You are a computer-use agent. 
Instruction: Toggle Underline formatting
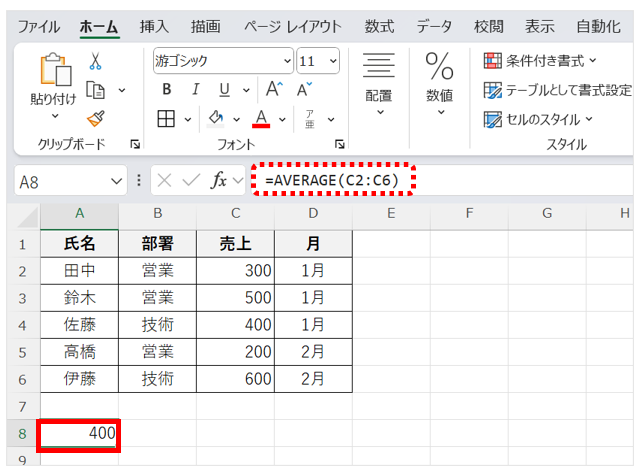(x=224, y=89)
